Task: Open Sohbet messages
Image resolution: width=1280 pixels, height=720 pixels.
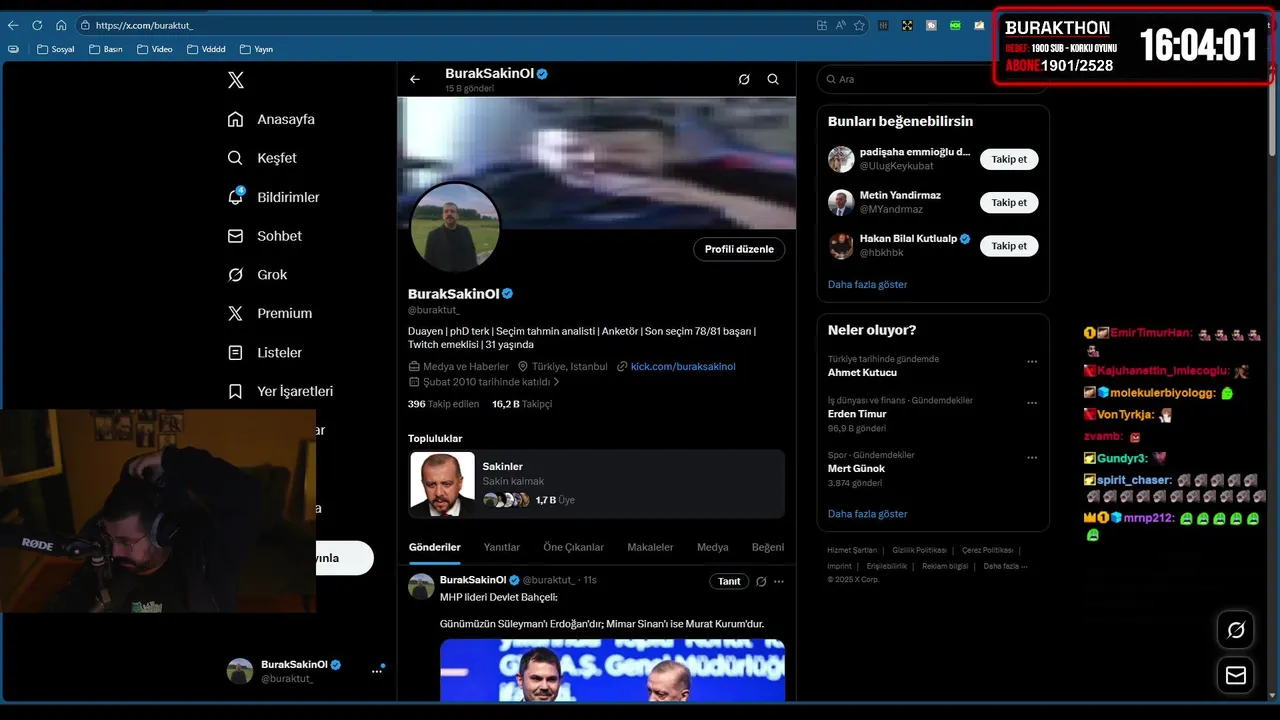Action: 264,236
